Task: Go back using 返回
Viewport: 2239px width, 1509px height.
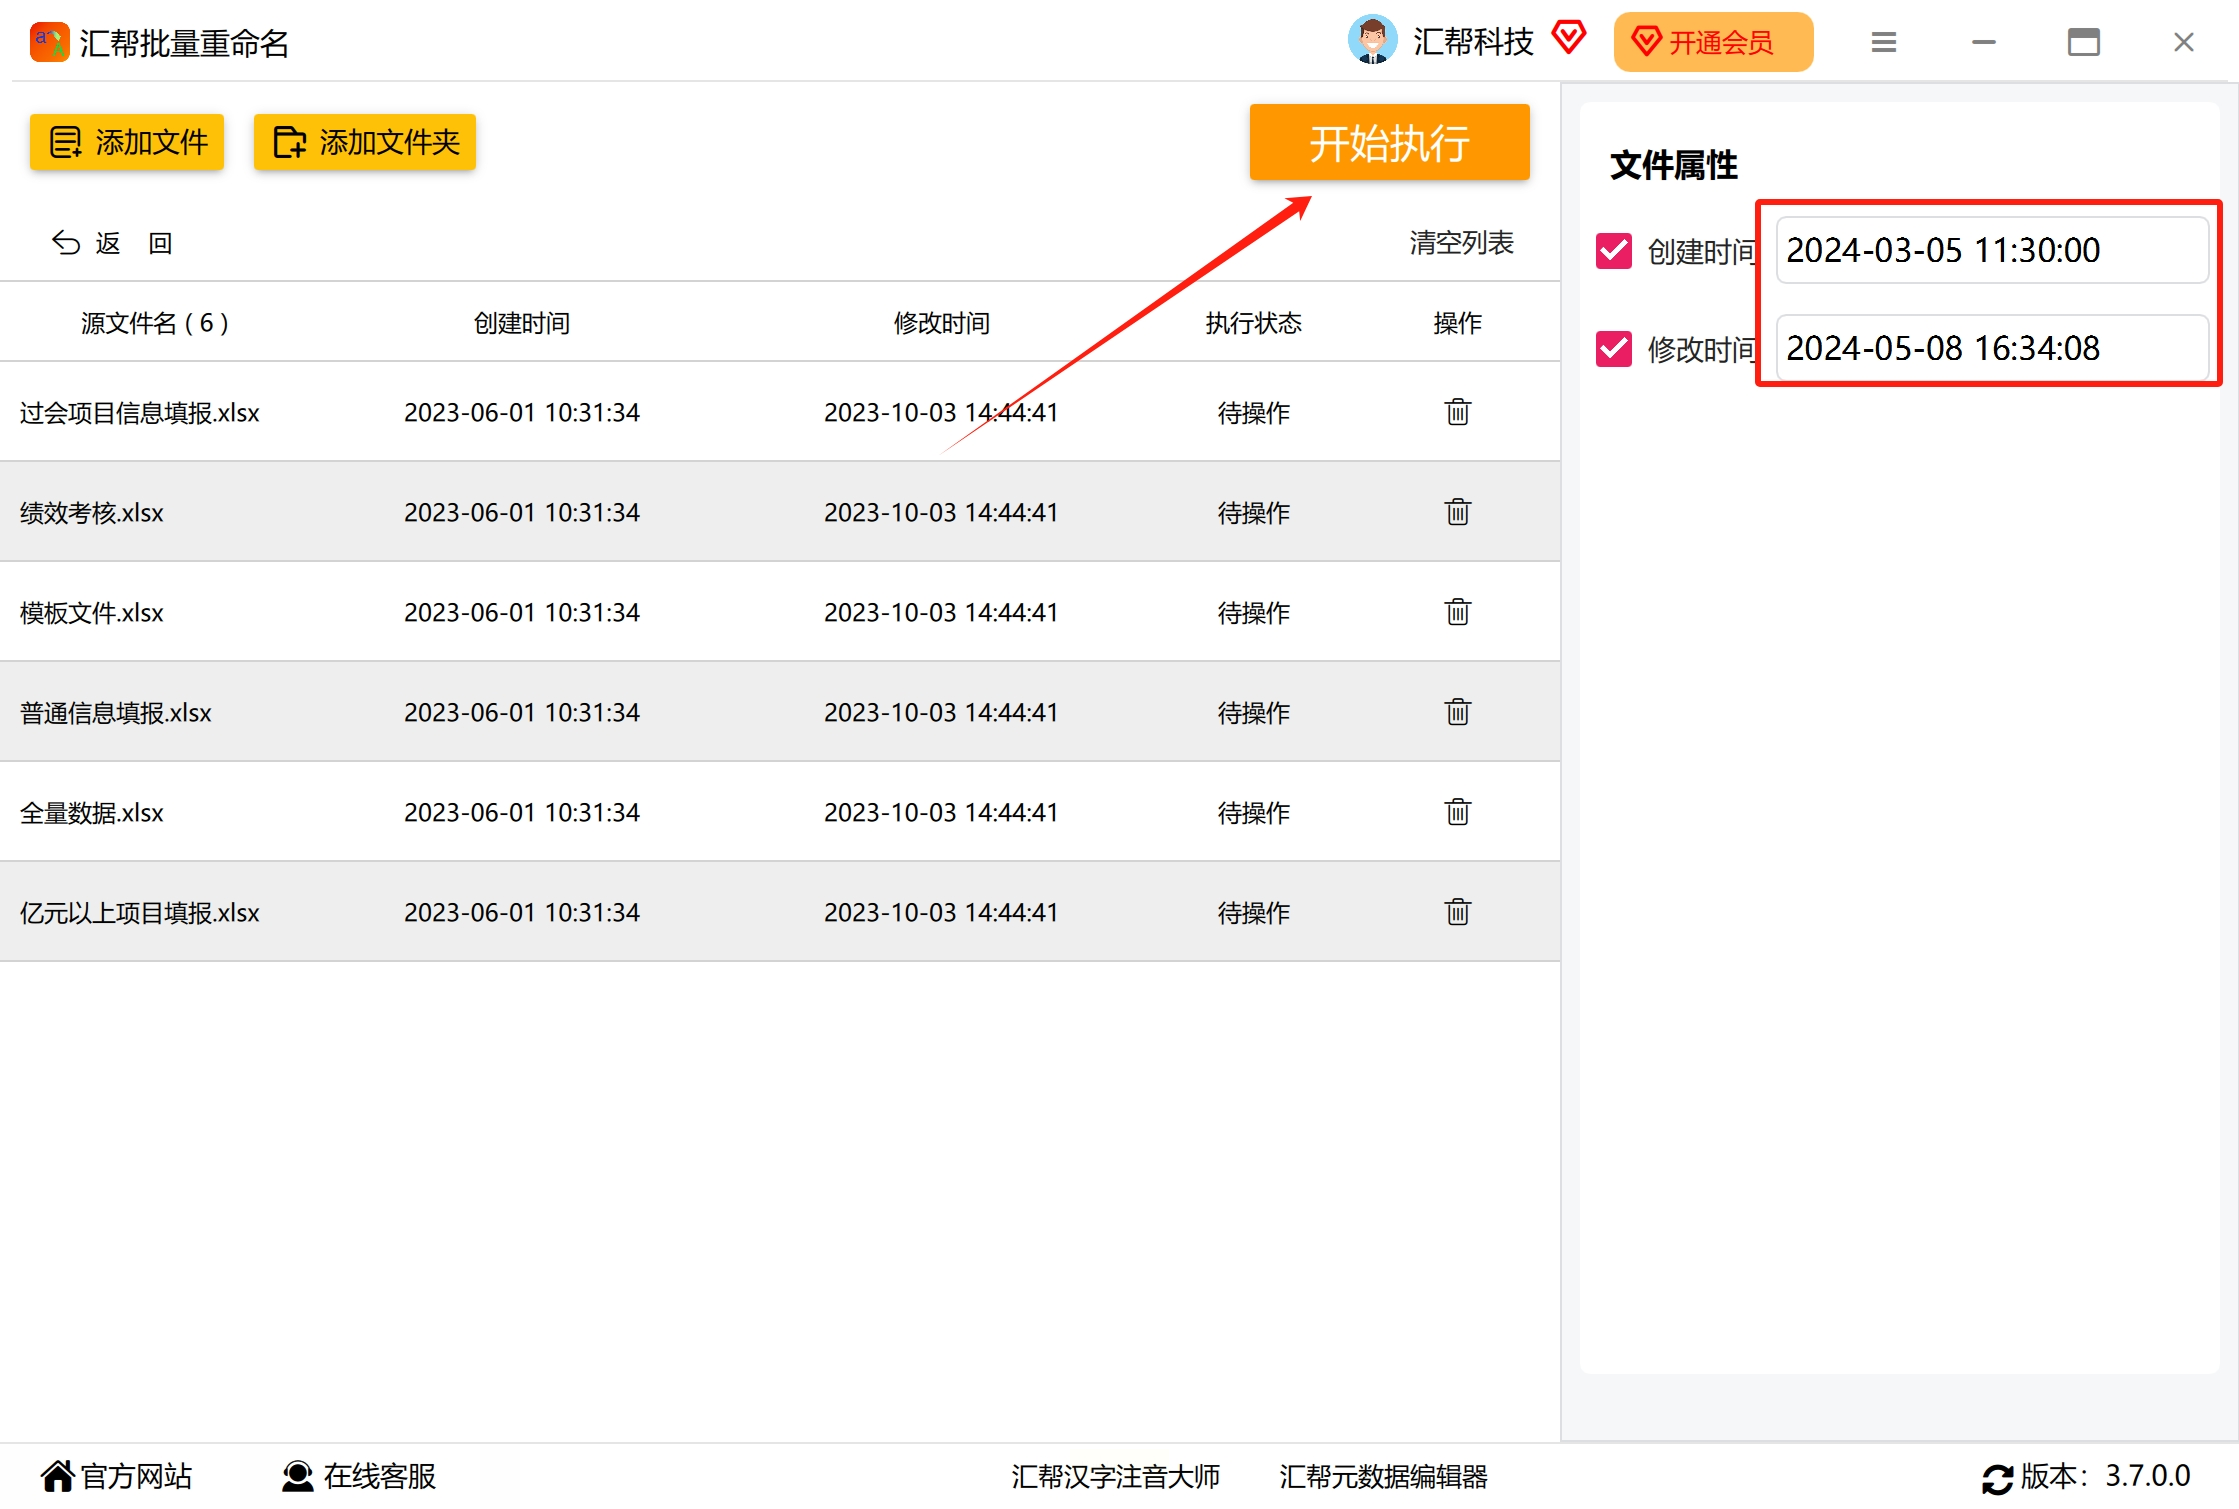Action: tap(111, 243)
